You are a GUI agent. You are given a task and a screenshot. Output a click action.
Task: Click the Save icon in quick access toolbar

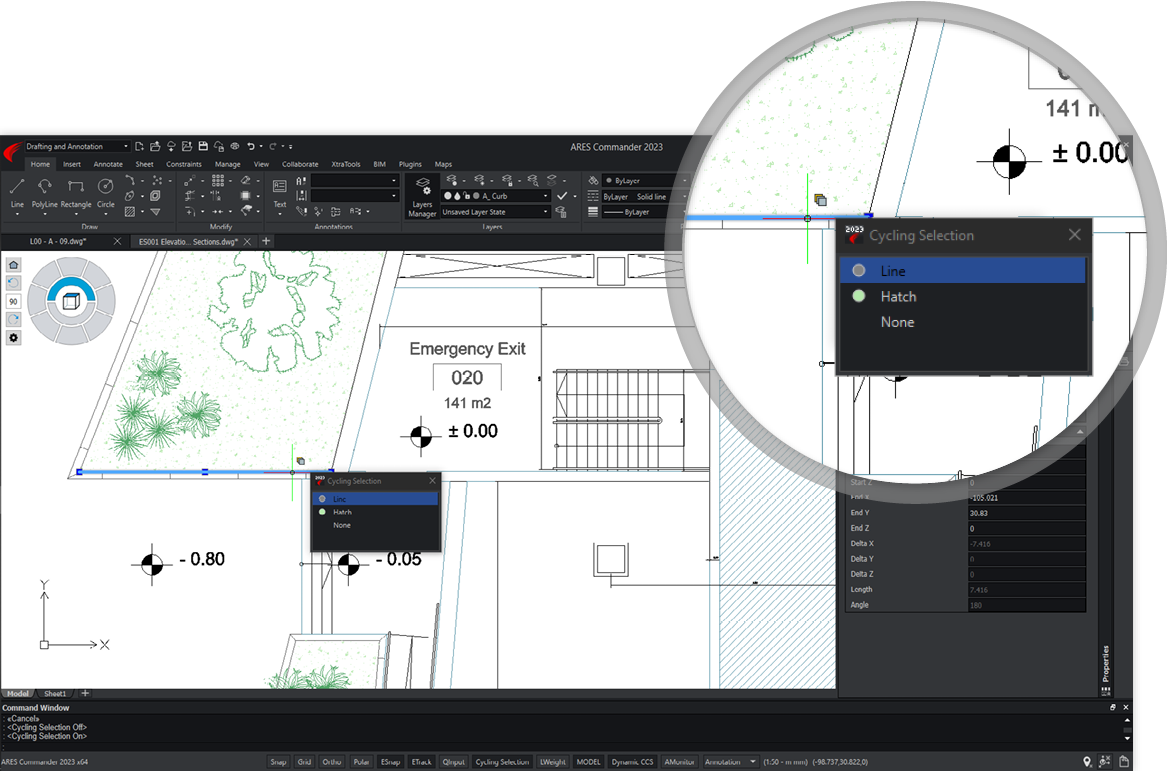202,147
